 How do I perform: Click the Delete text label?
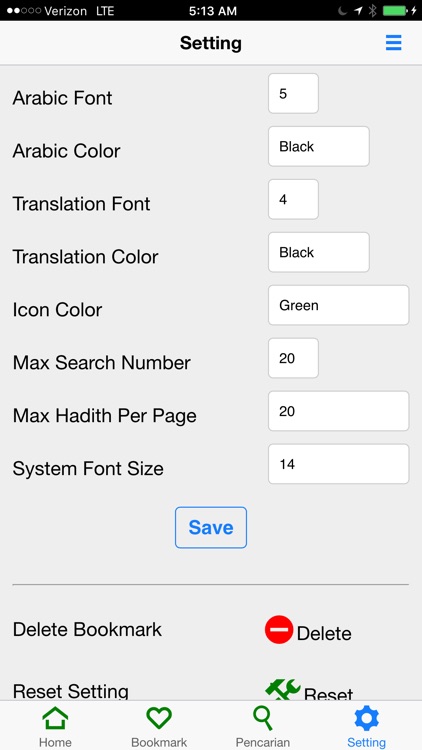324,633
